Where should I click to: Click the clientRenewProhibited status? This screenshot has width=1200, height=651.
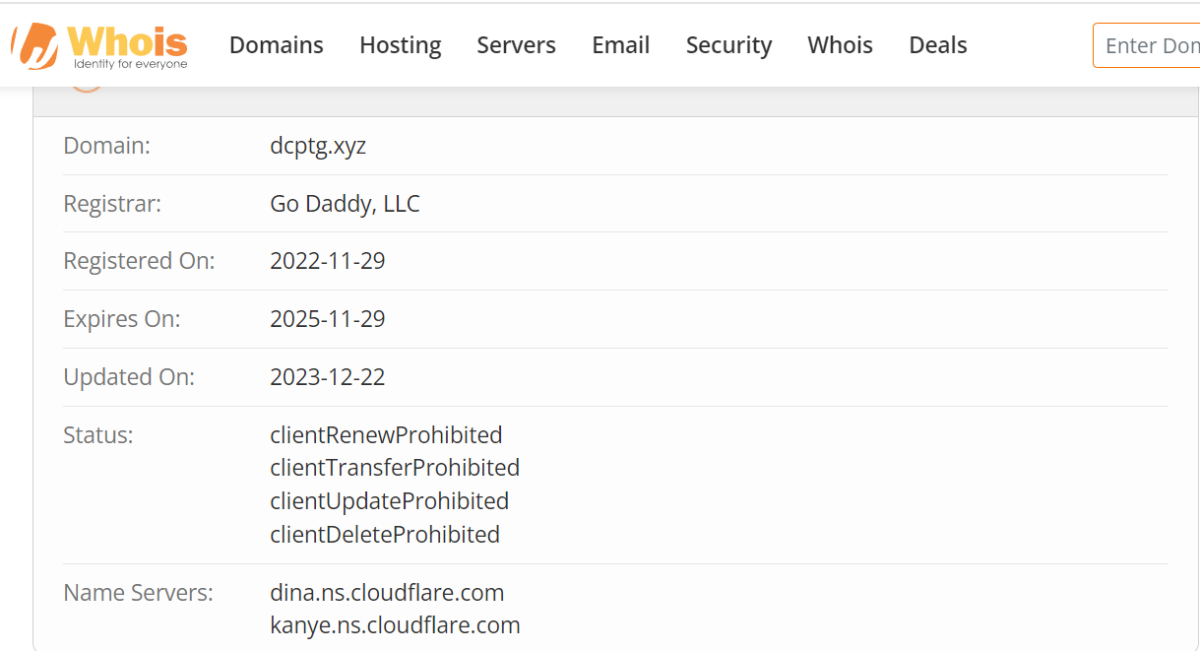coord(386,435)
